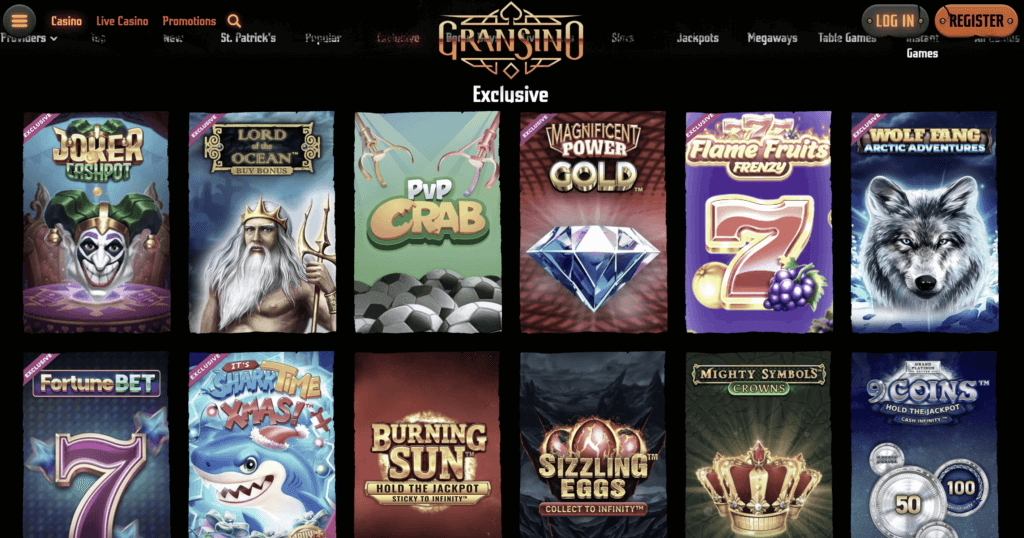
Task: Click the REGISTER button
Action: click(976, 21)
